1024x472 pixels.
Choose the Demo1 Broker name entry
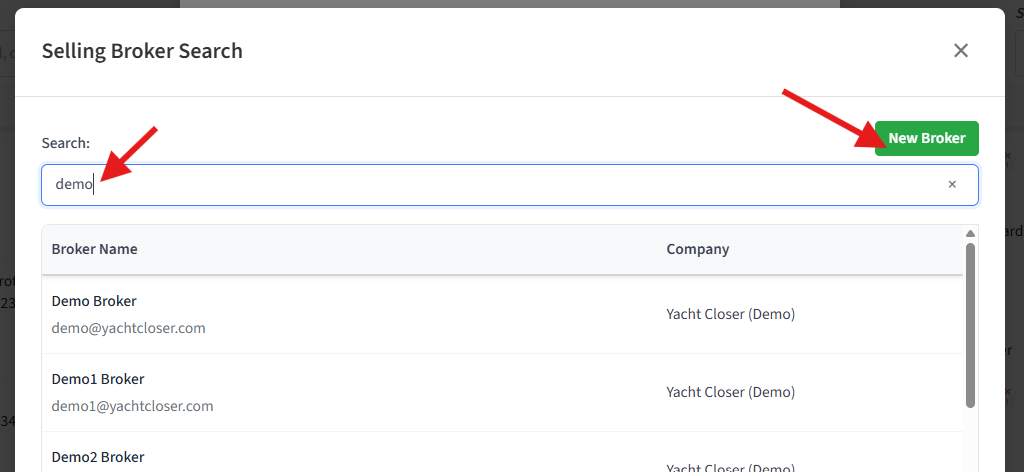coord(98,379)
